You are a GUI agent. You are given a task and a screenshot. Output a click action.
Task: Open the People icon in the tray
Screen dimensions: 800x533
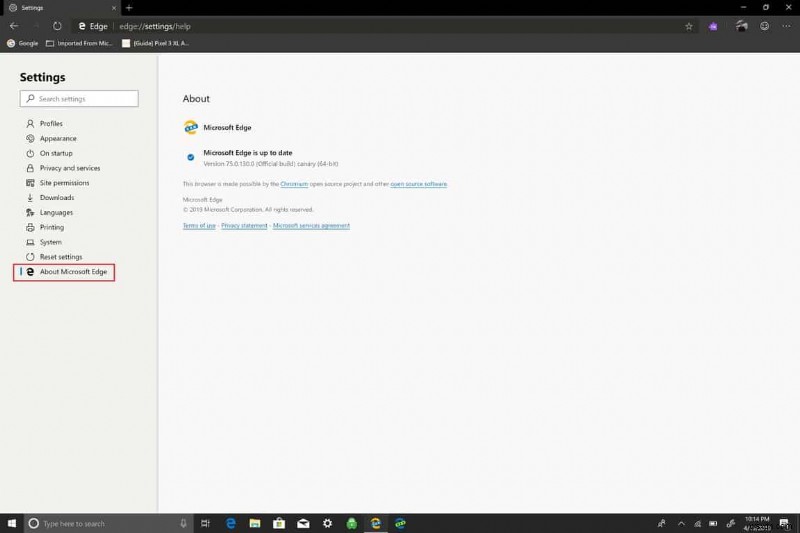[662, 523]
